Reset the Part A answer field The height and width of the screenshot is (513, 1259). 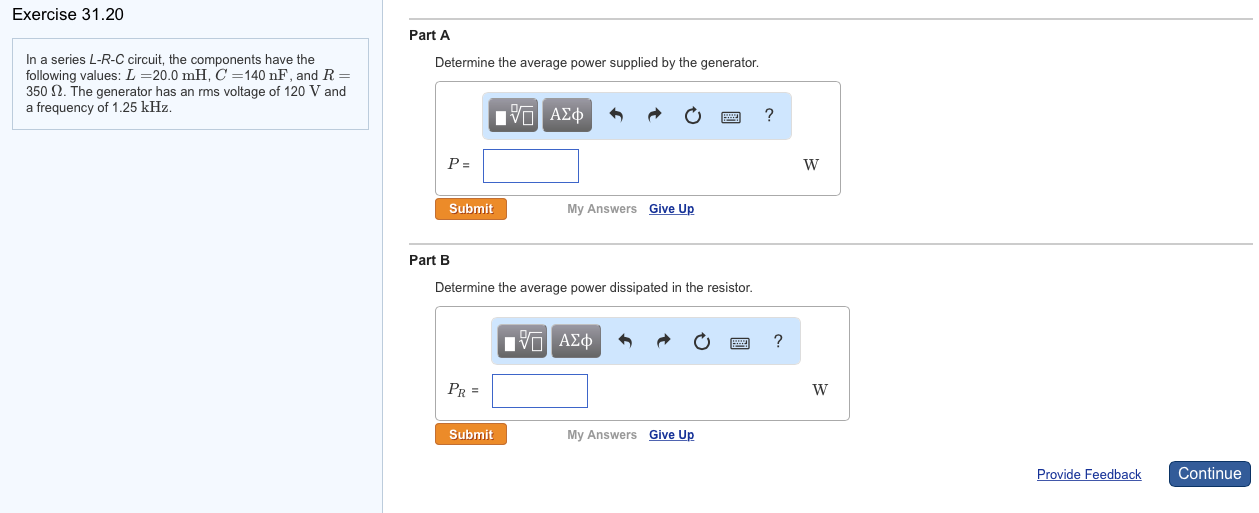[692, 116]
